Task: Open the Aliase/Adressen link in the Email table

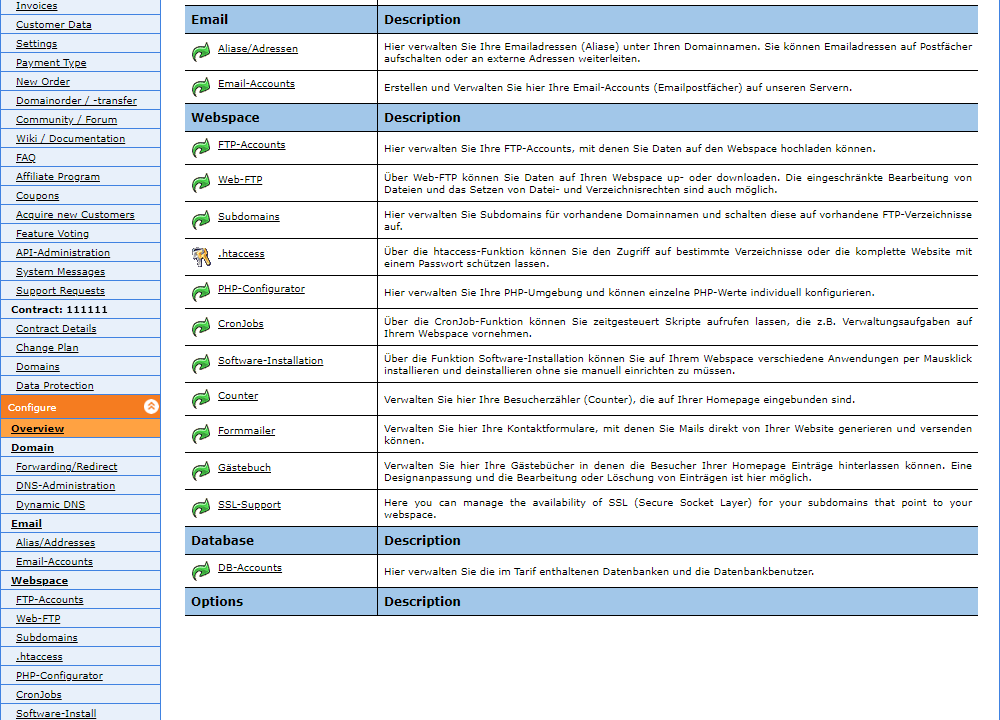Action: click(258, 48)
